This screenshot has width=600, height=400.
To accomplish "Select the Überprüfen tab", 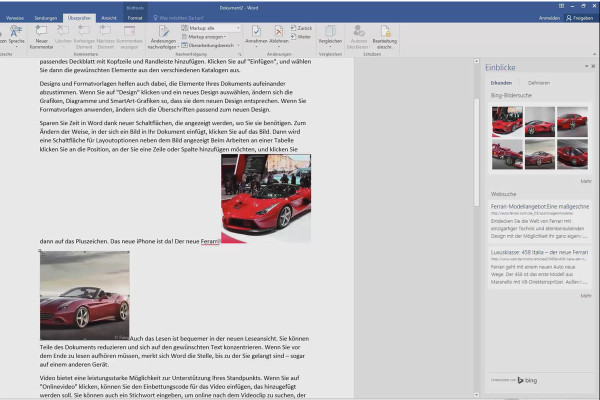I will coord(79,18).
